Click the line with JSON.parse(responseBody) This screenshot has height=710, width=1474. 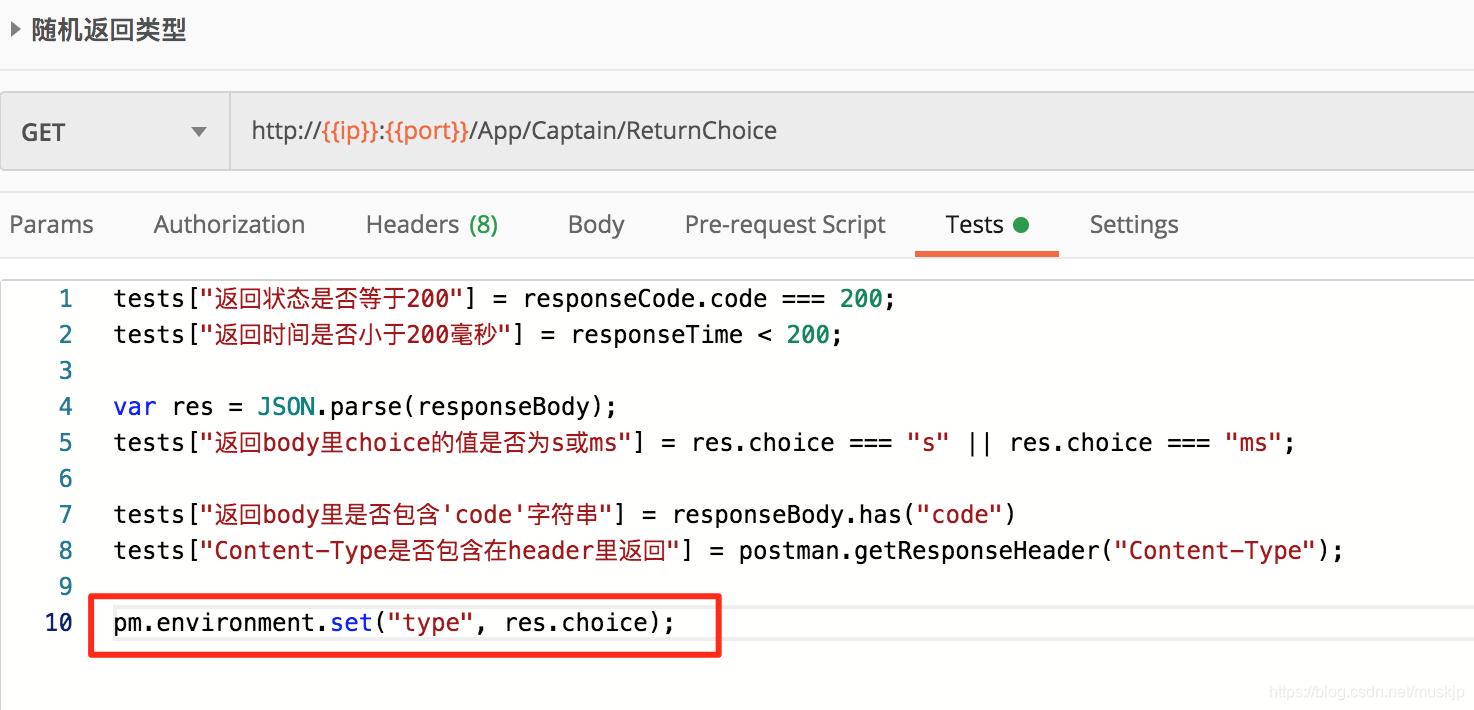(x=365, y=407)
